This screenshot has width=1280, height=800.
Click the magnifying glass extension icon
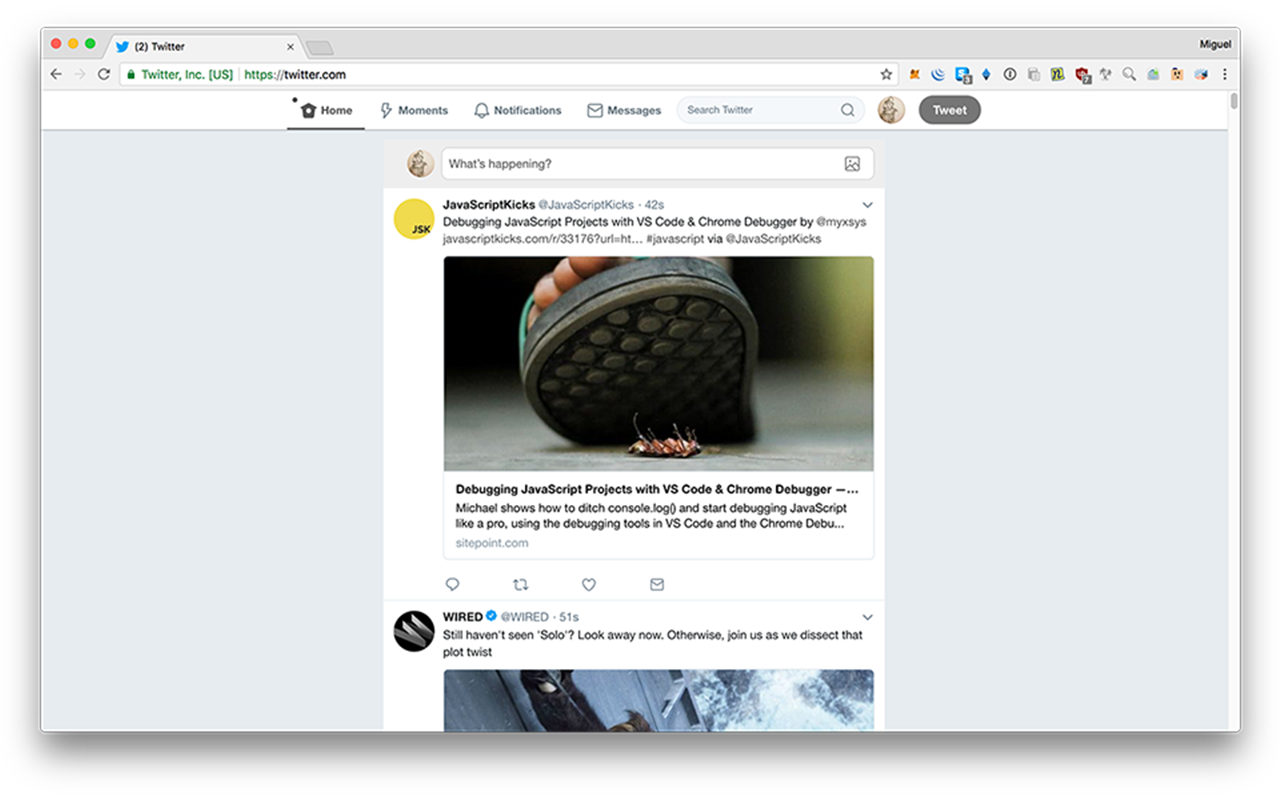(1129, 74)
